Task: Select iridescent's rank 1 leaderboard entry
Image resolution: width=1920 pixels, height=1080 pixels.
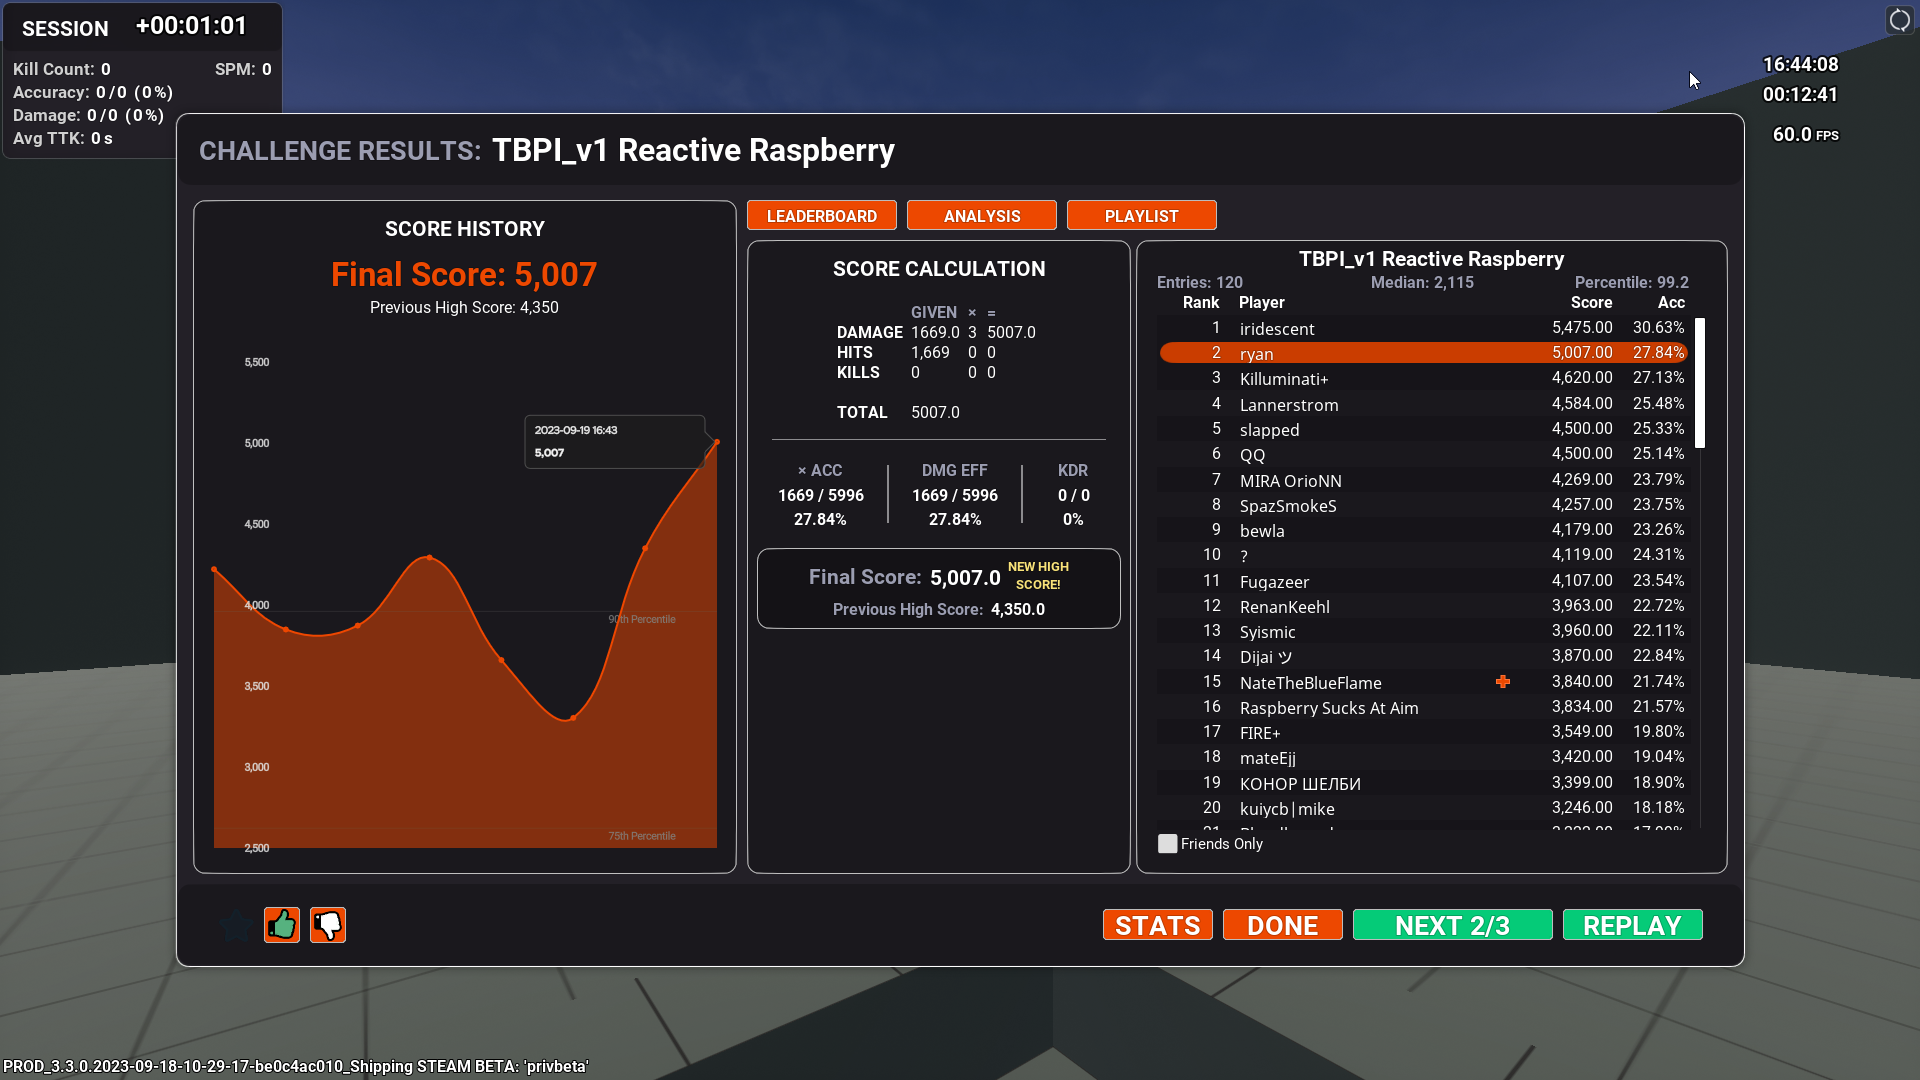Action: pyautogui.click(x=1277, y=329)
